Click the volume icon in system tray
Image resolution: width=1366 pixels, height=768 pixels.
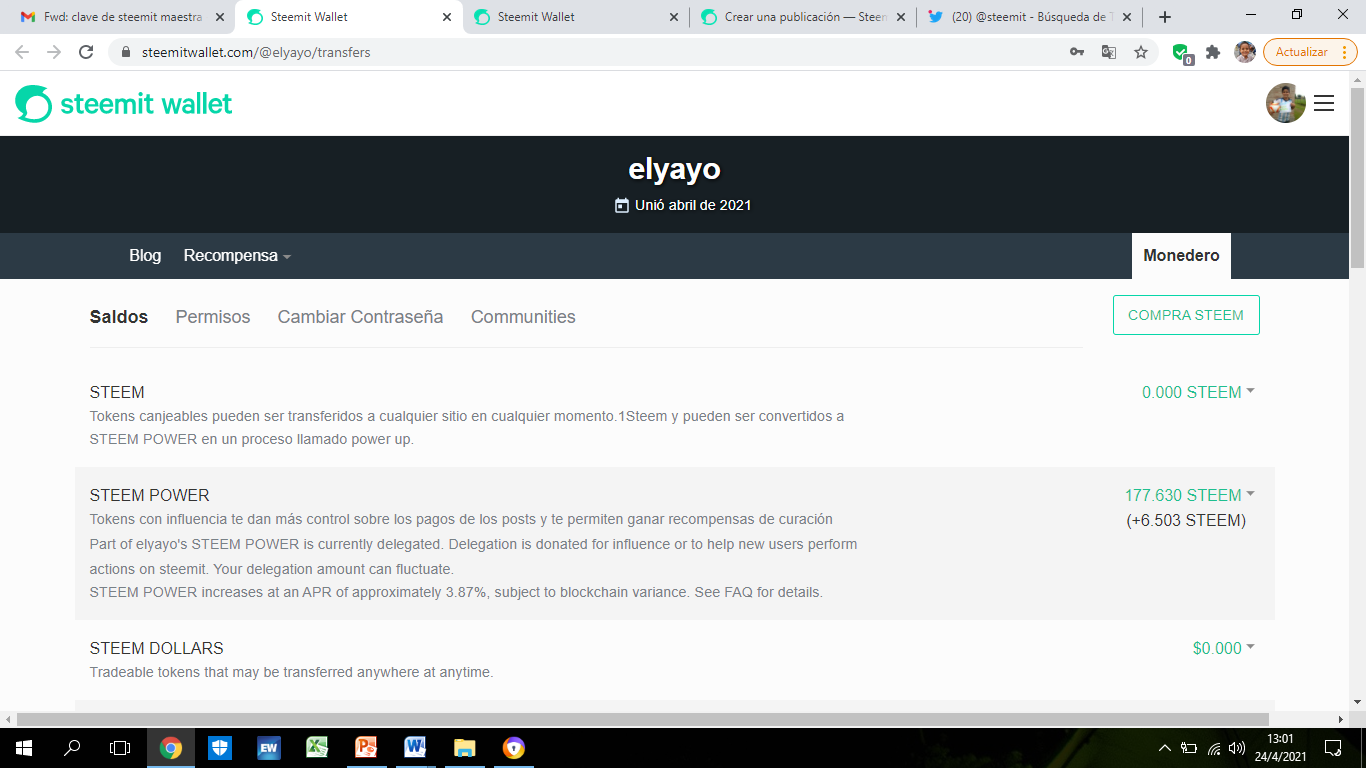tap(1237, 748)
